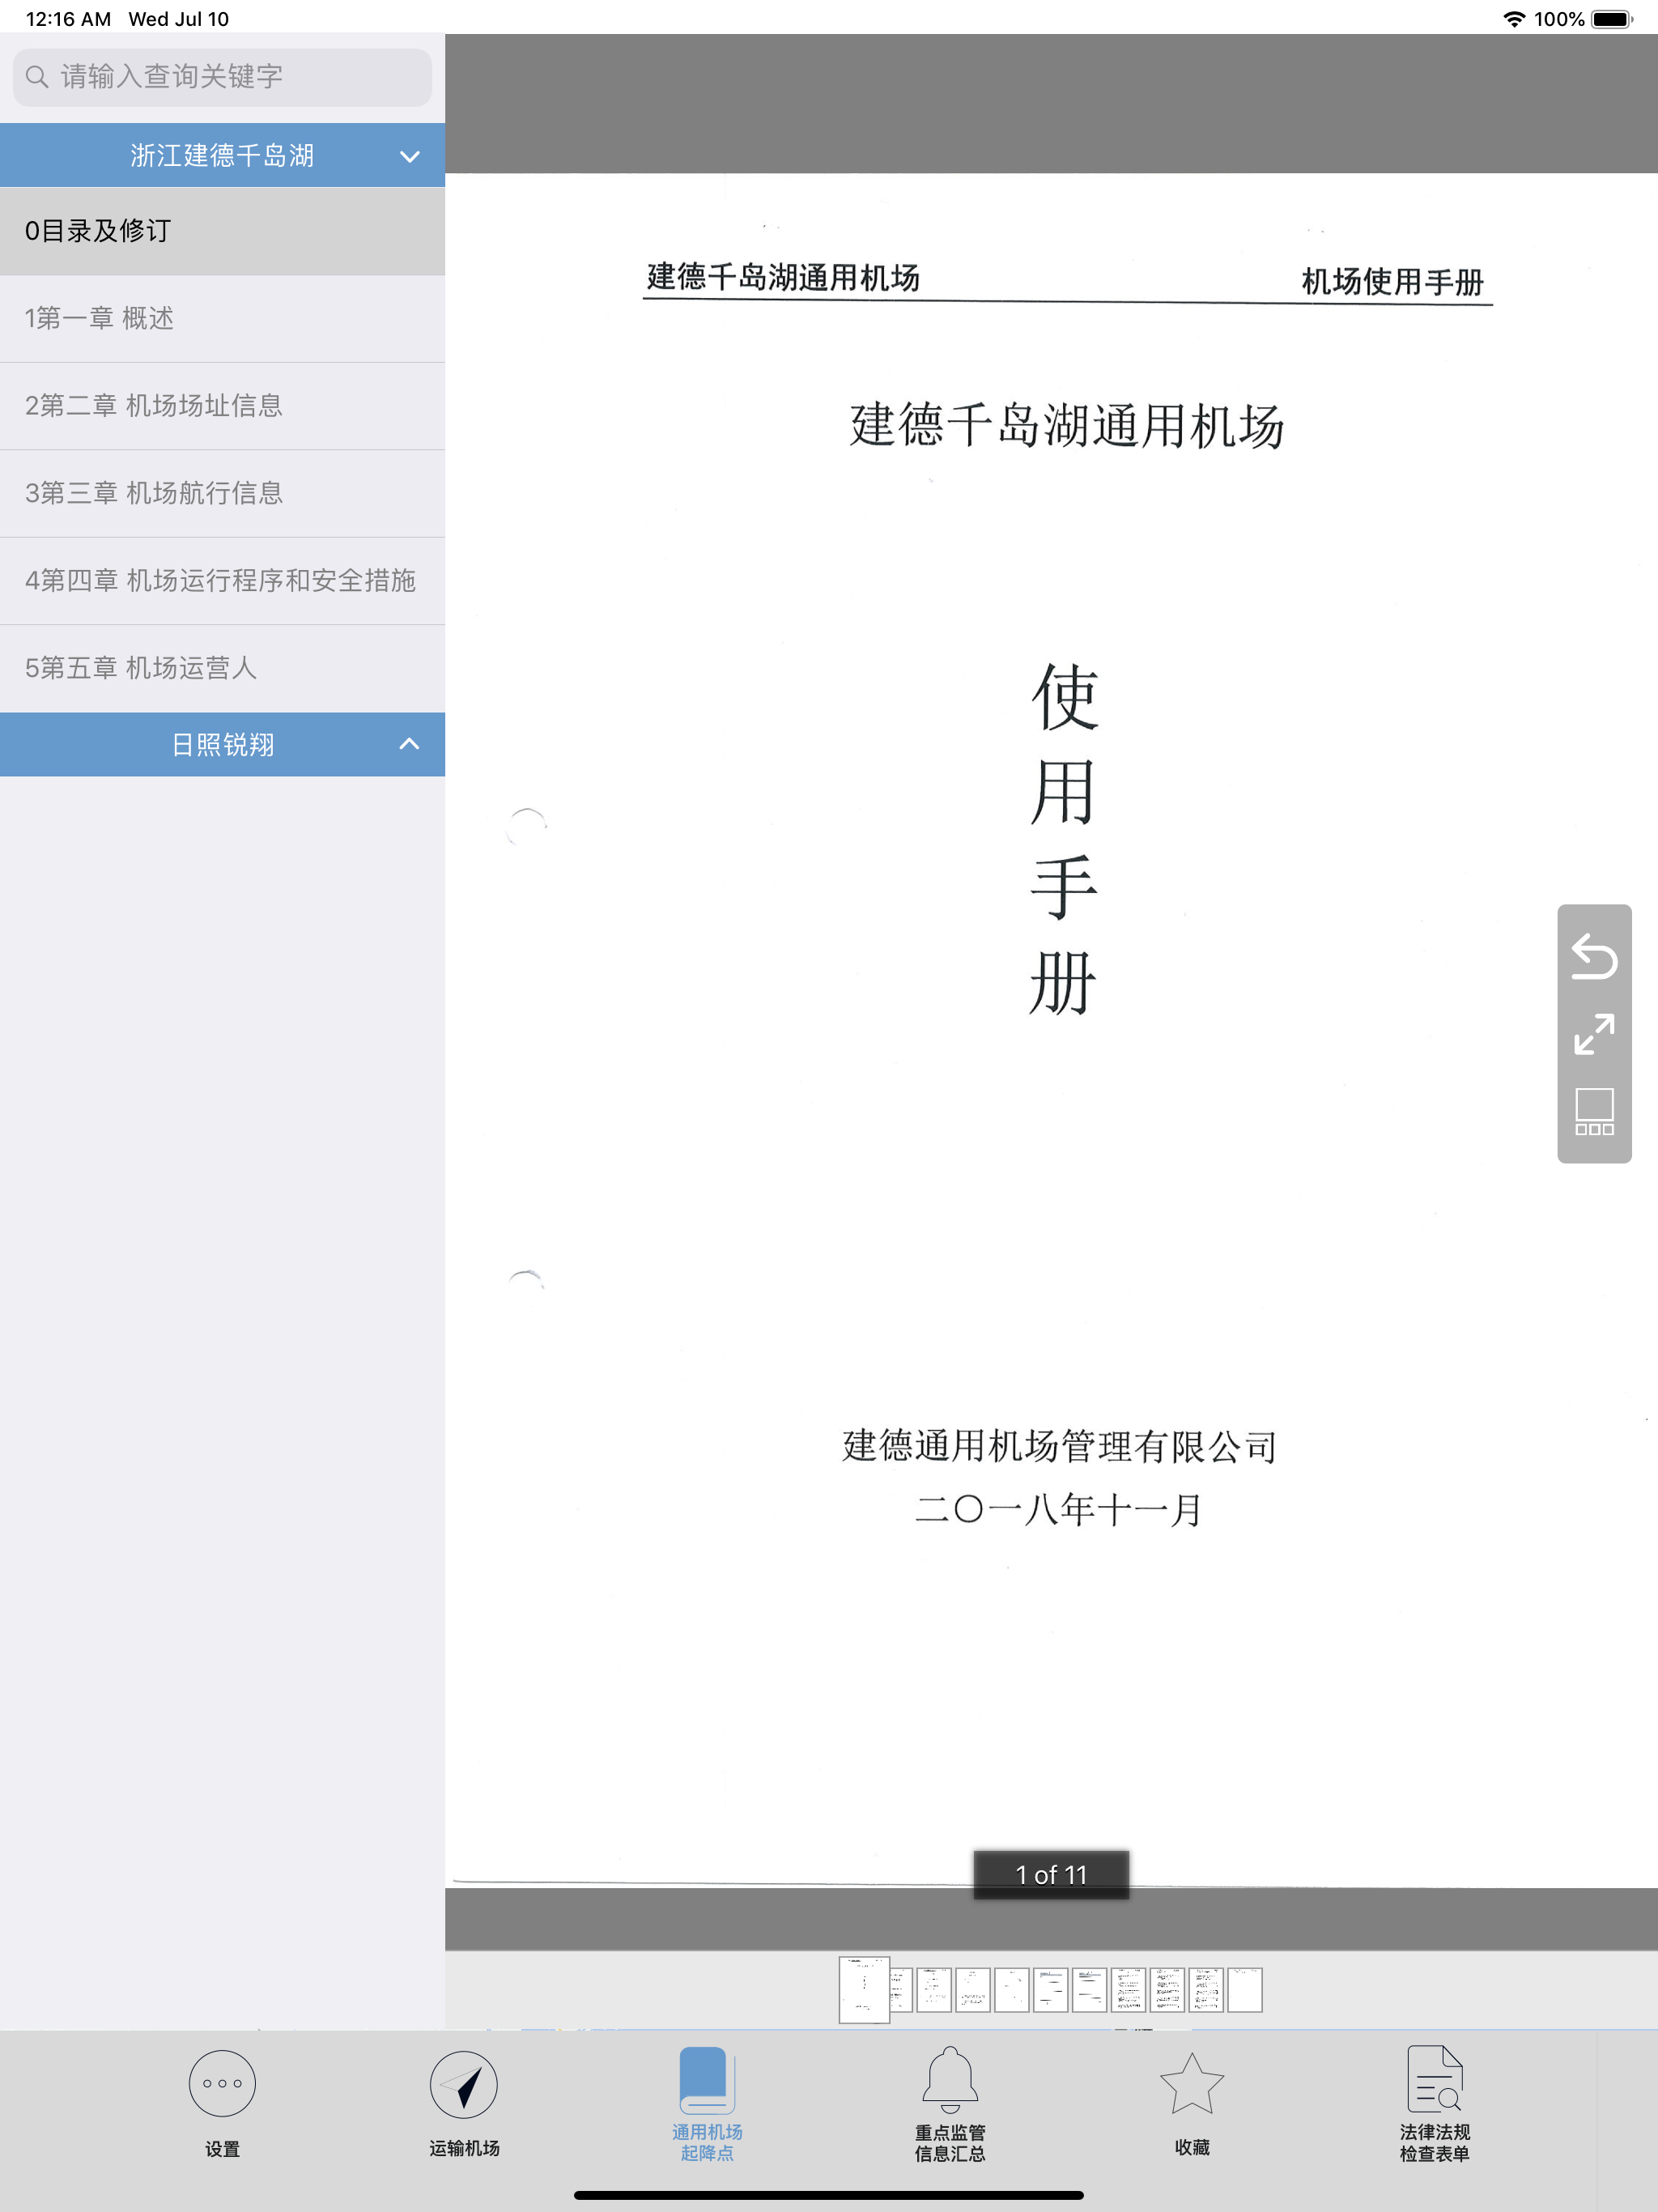Switch to 运输机场 tab
This screenshot has height=2212, width=1658.
pos(464,2104)
